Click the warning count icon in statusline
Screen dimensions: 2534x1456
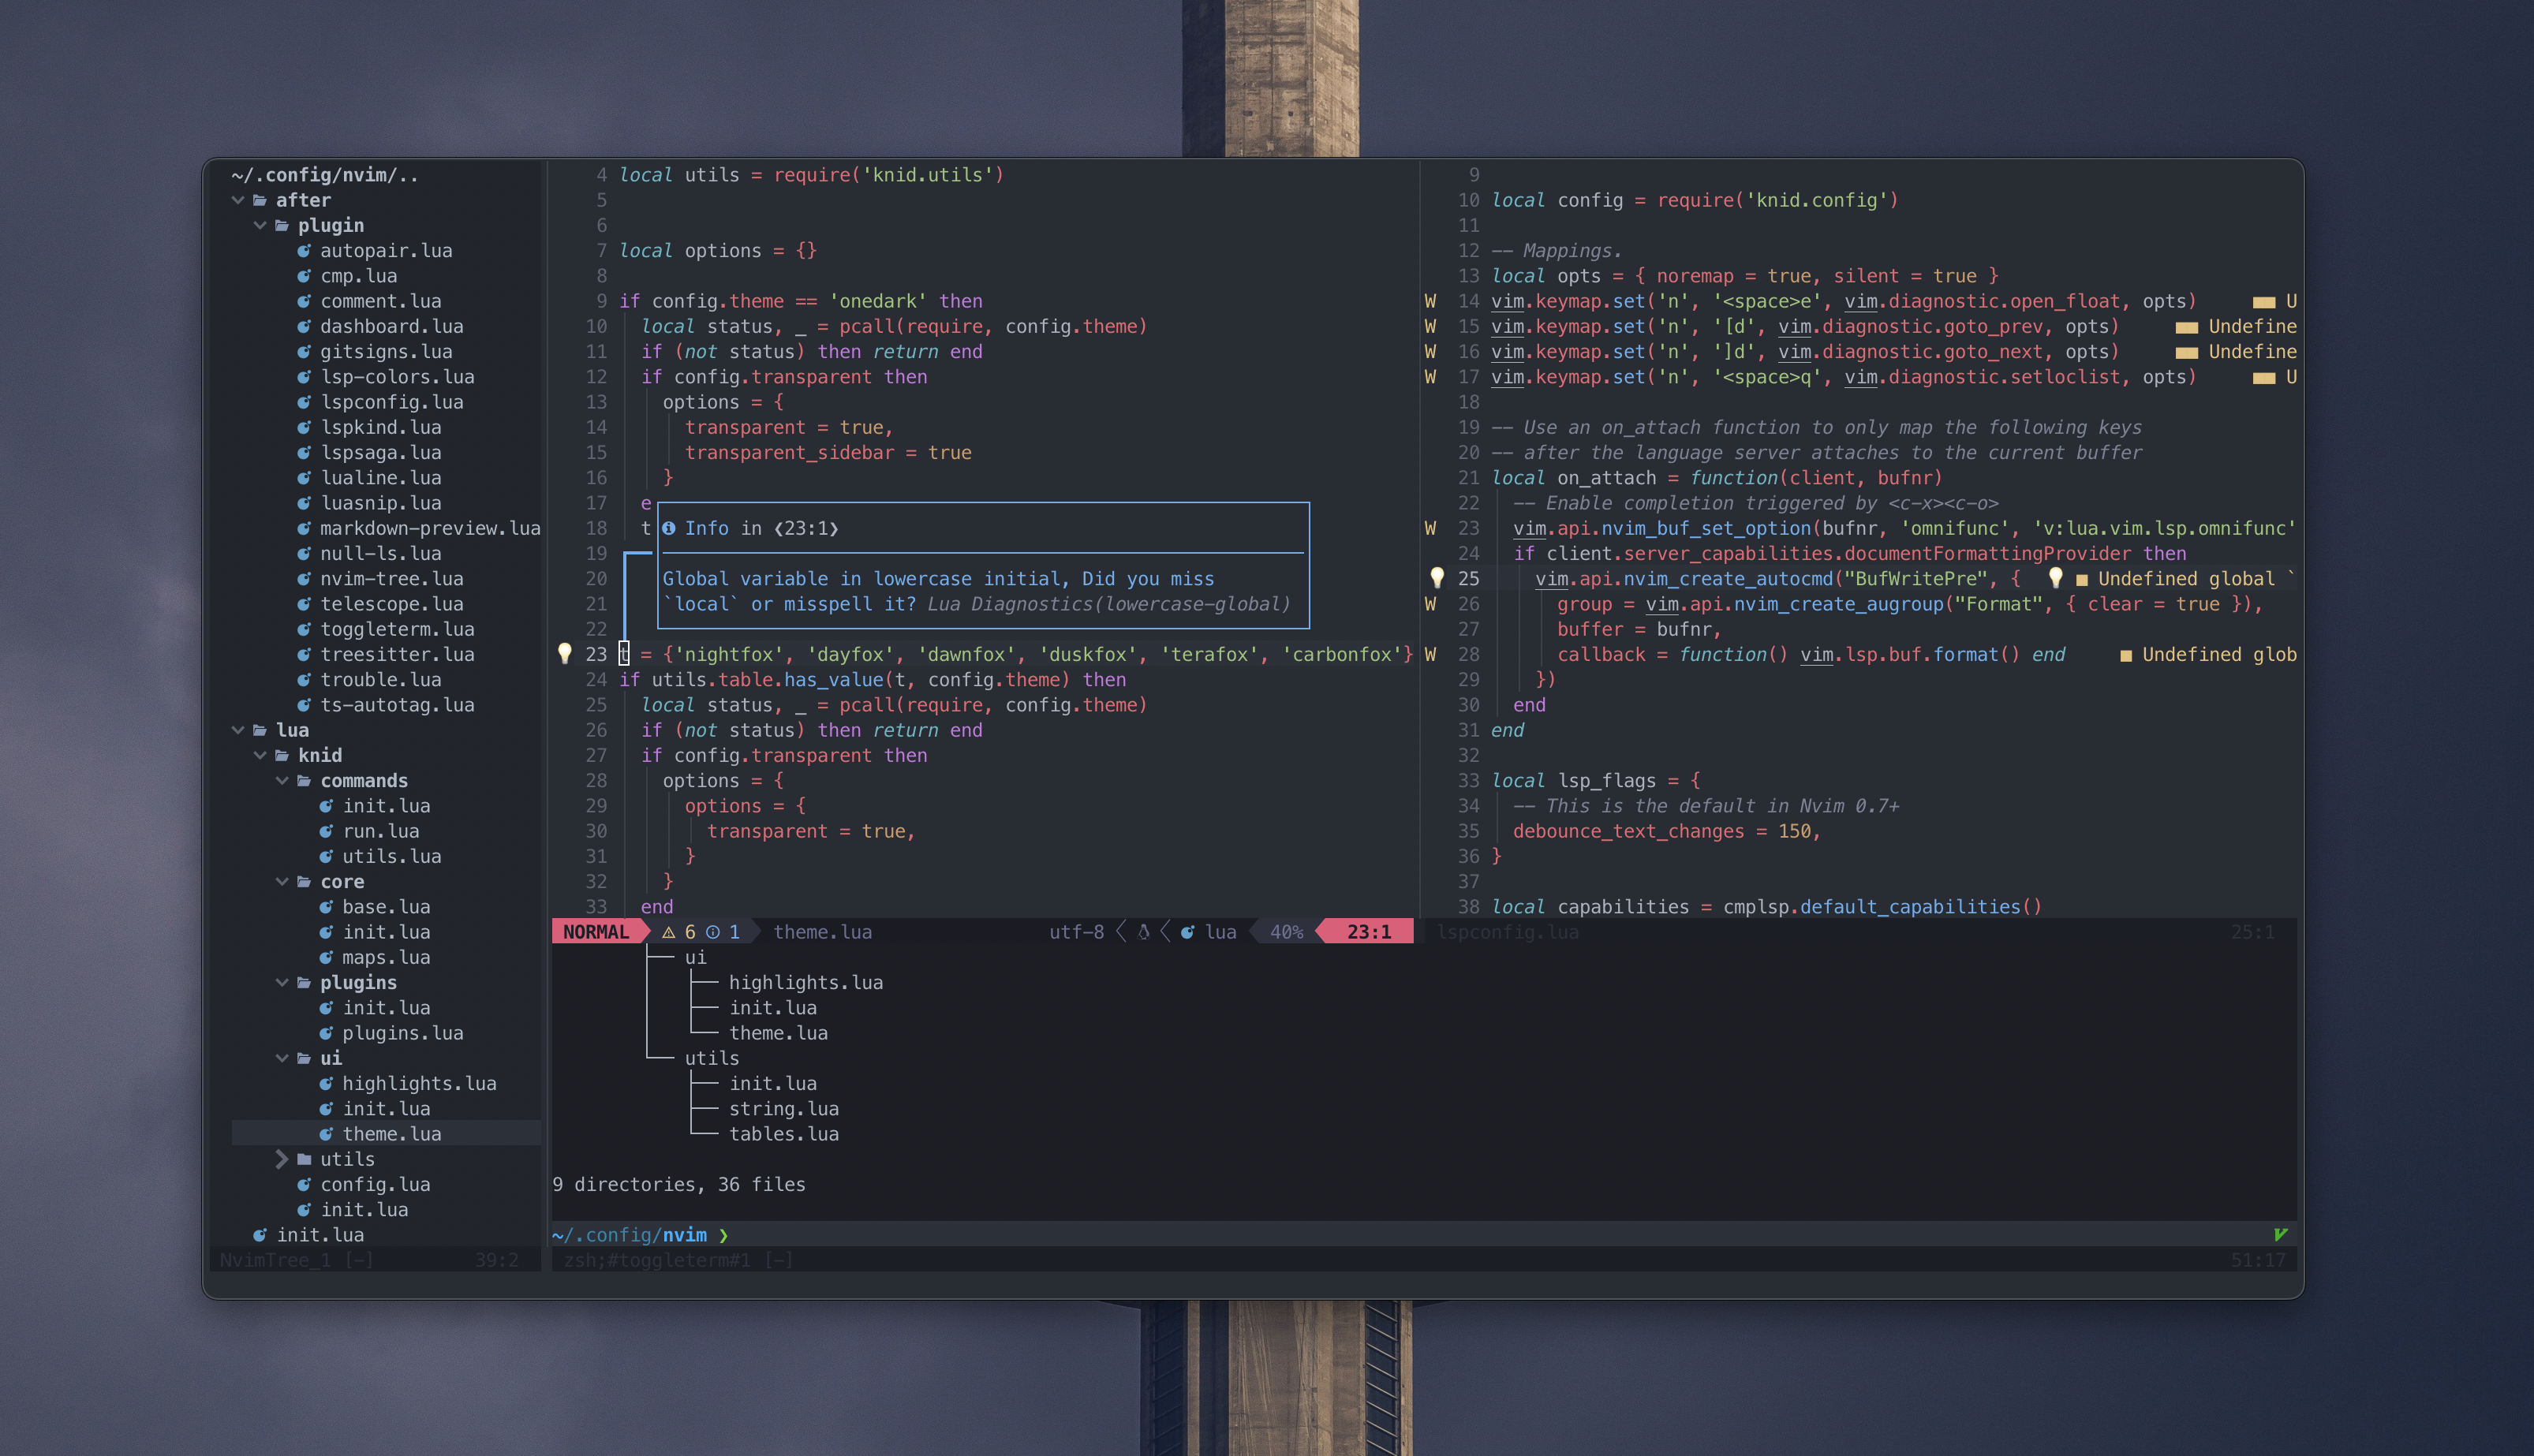click(x=669, y=932)
